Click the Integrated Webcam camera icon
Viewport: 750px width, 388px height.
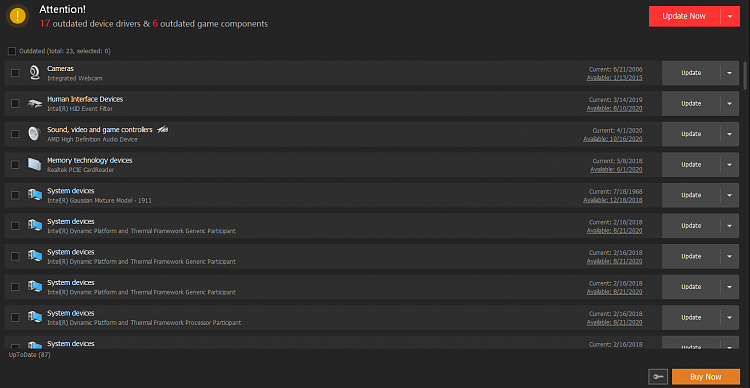[x=34, y=73]
